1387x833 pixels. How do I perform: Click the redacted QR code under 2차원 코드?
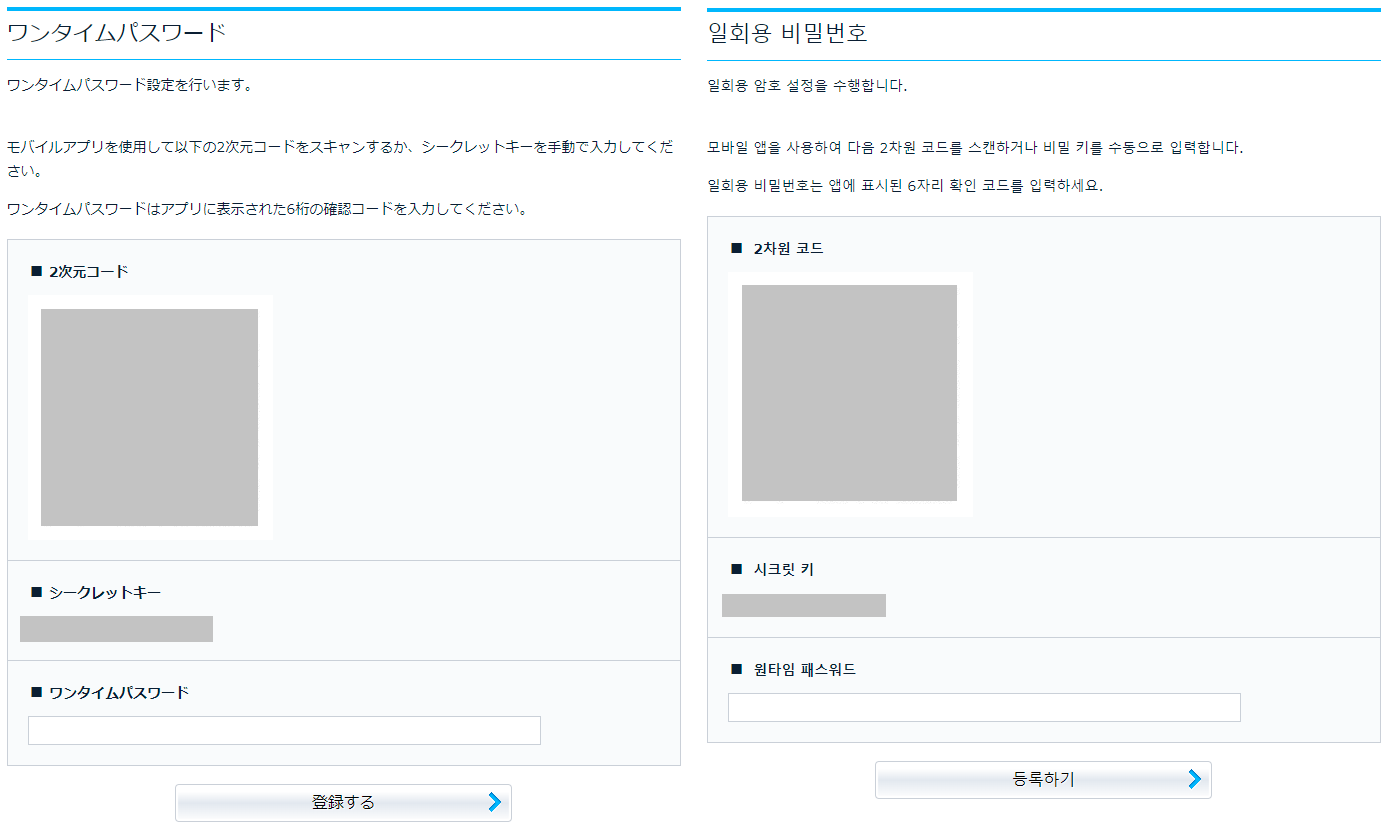[x=849, y=393]
